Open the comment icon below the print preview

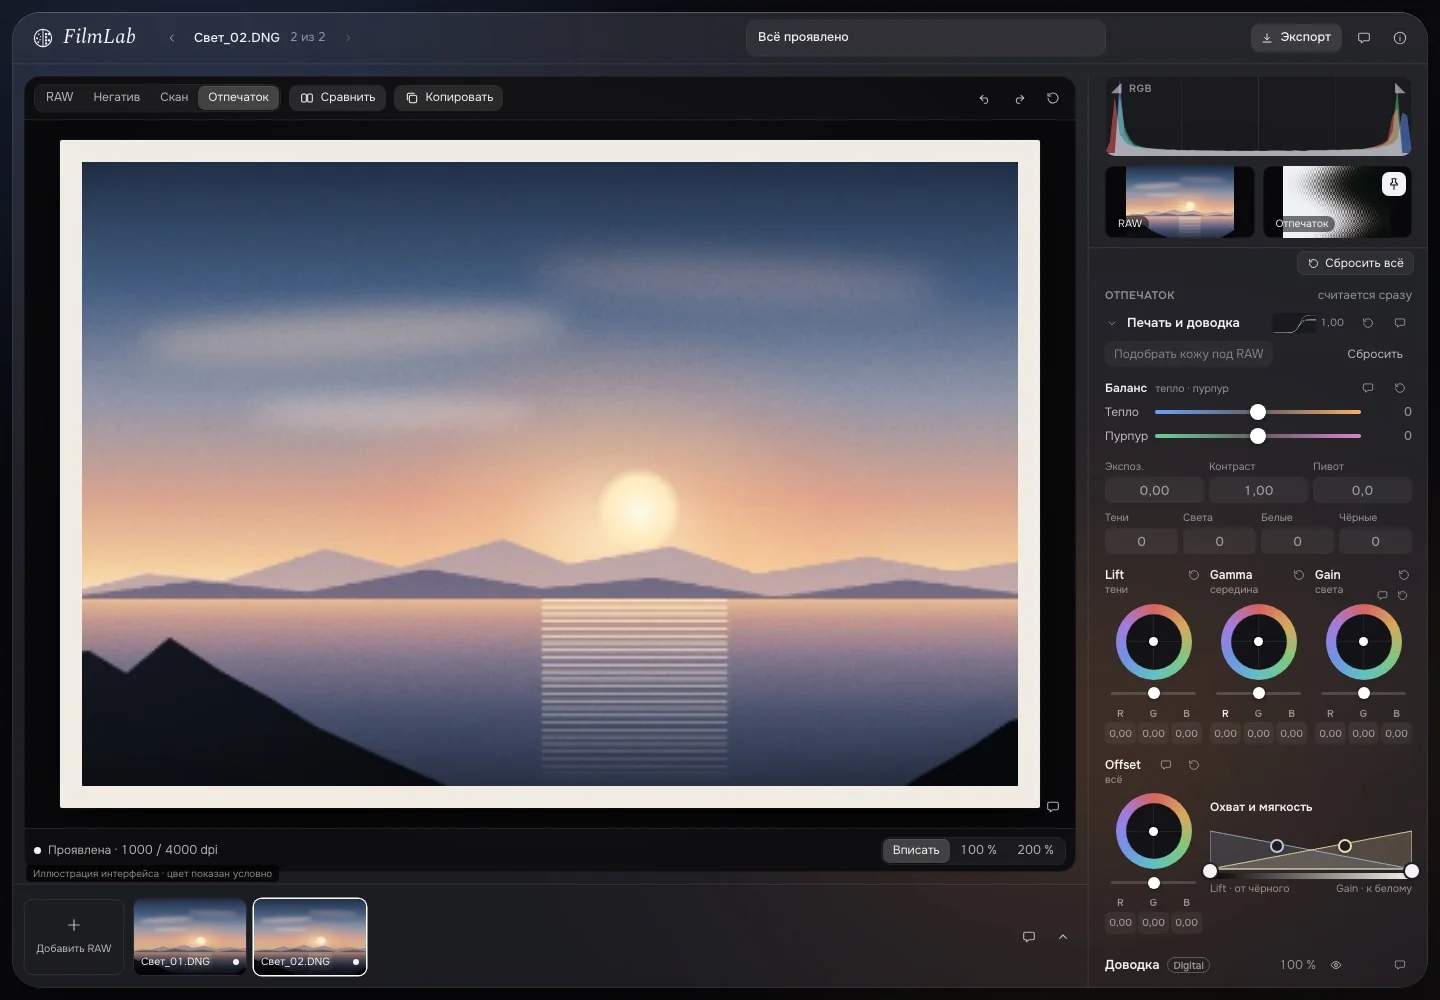tap(1053, 806)
